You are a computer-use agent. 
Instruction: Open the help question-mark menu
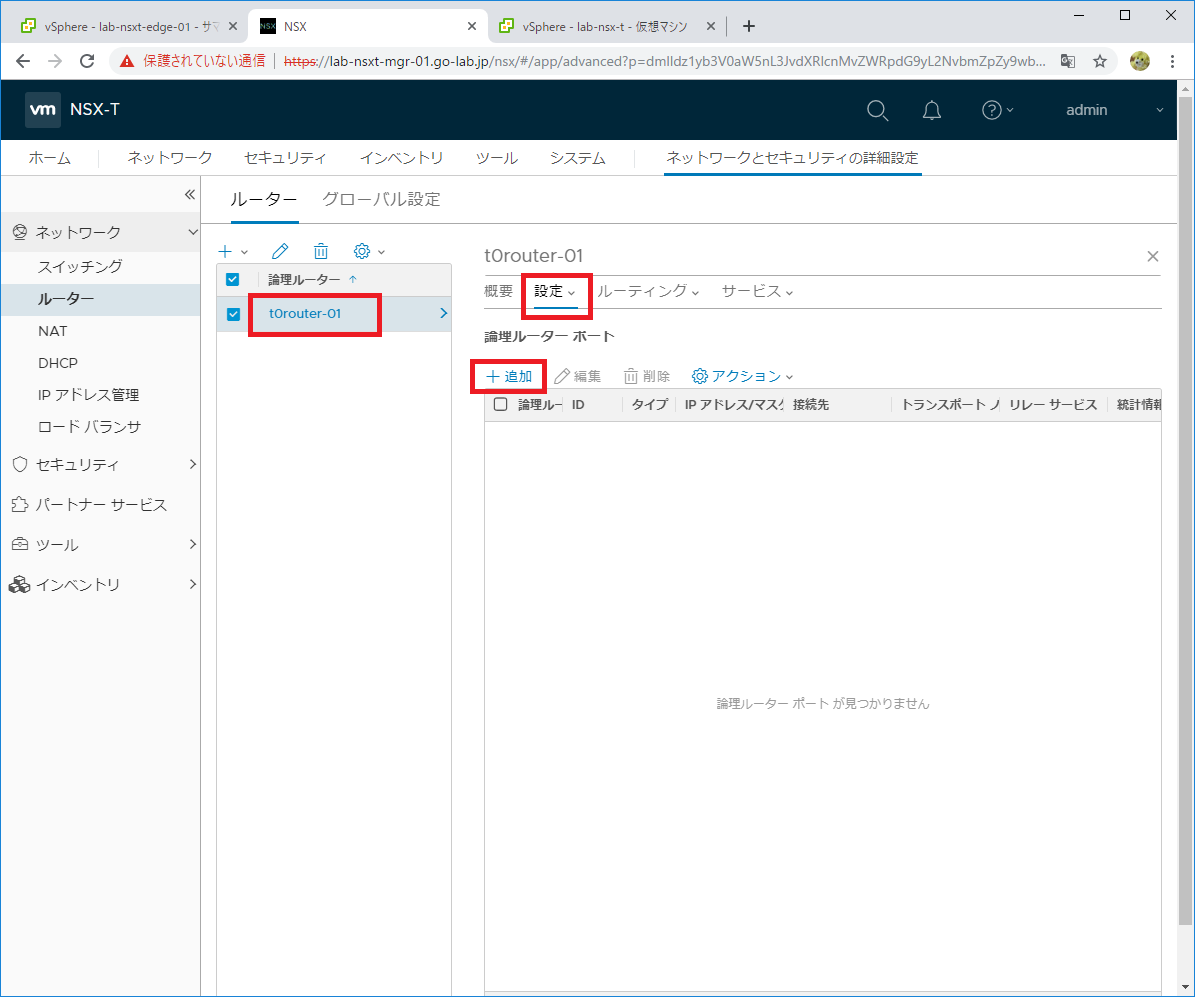996,111
